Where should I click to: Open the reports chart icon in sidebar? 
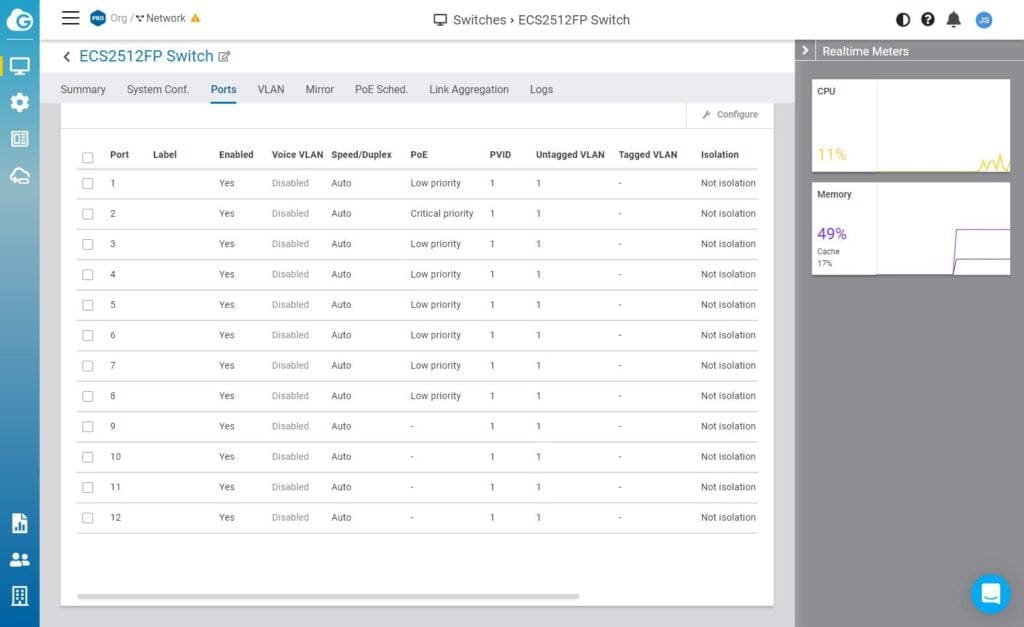19,523
